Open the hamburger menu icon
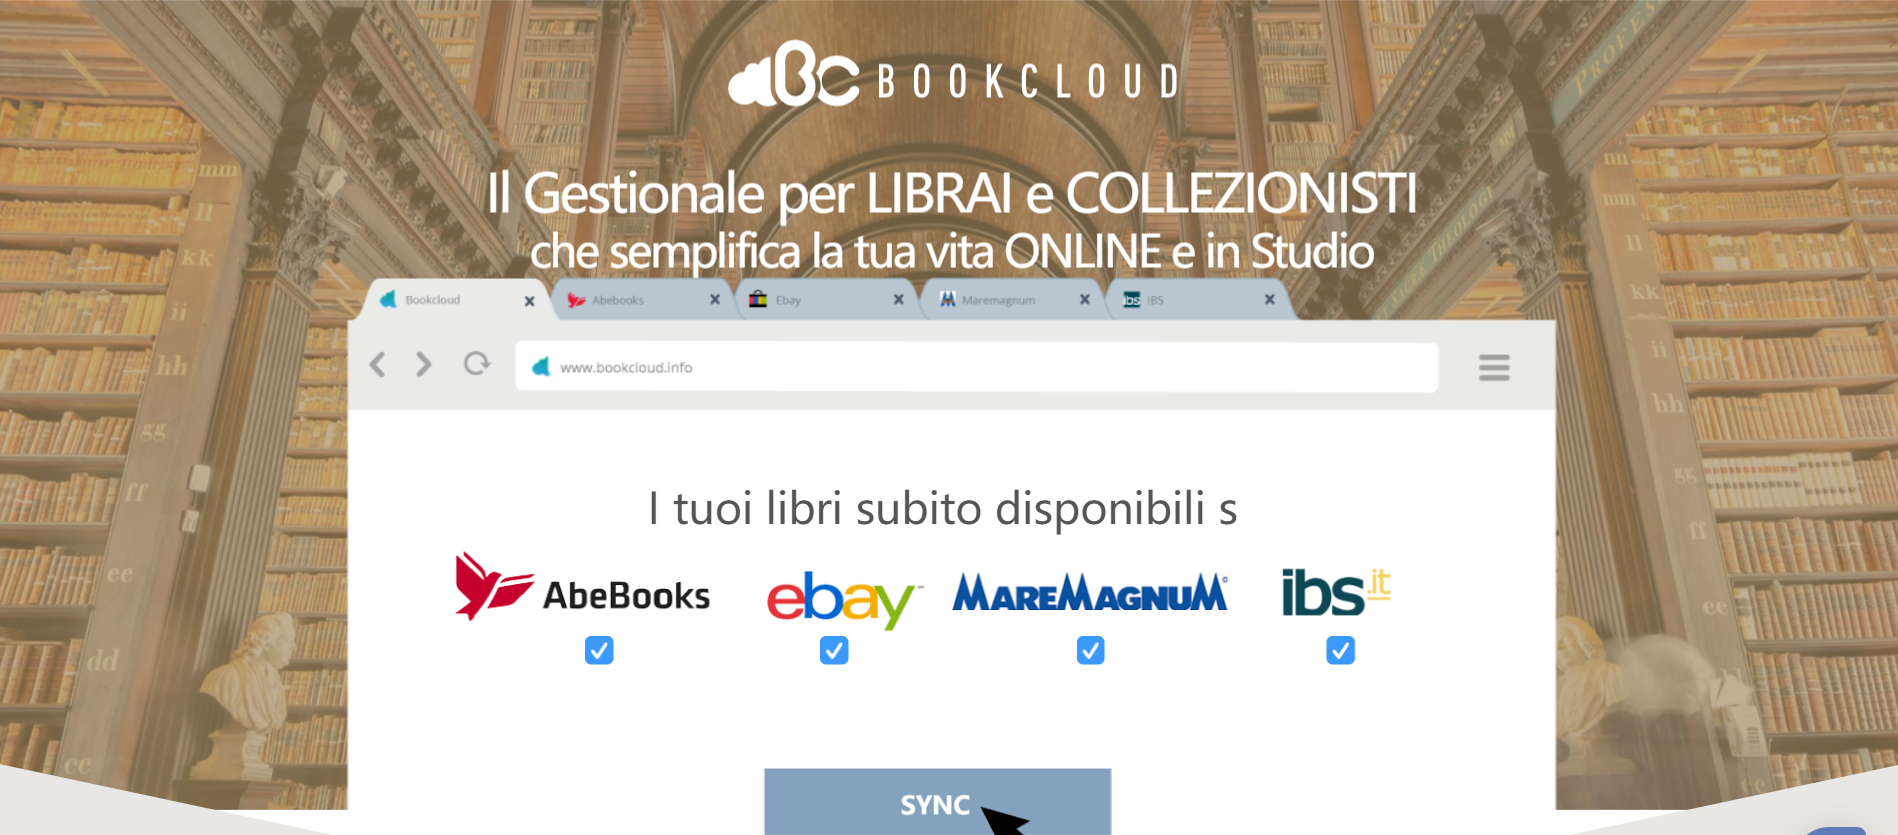This screenshot has width=1898, height=835. point(1494,368)
